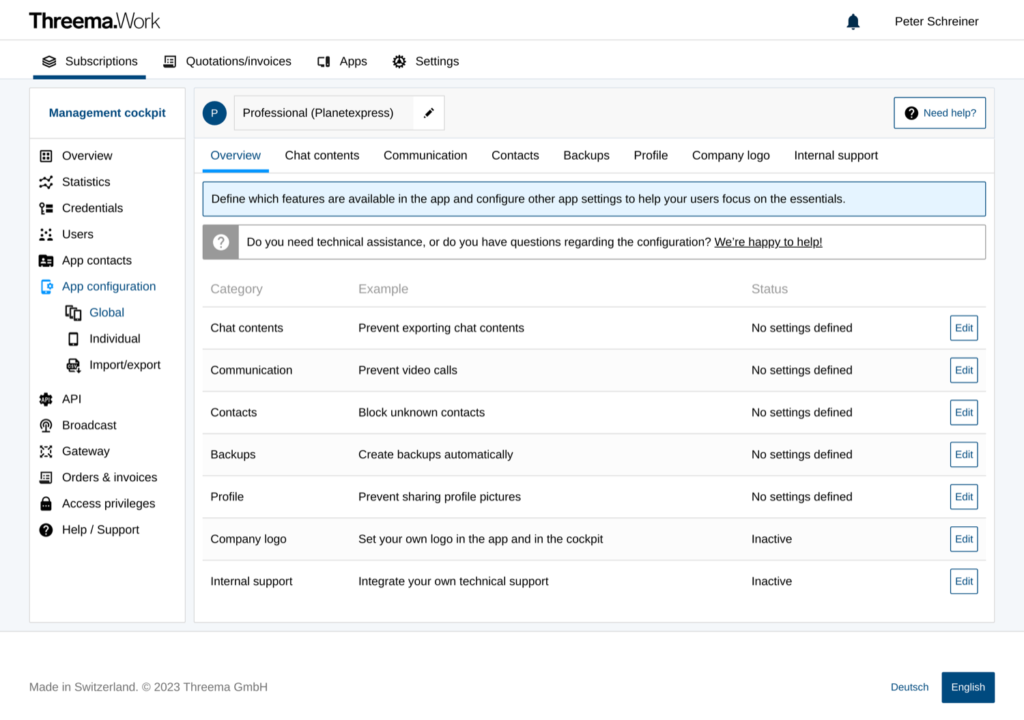This screenshot has height=720, width=1024.
Task: Click the notification bell icon
Action: (853, 21)
